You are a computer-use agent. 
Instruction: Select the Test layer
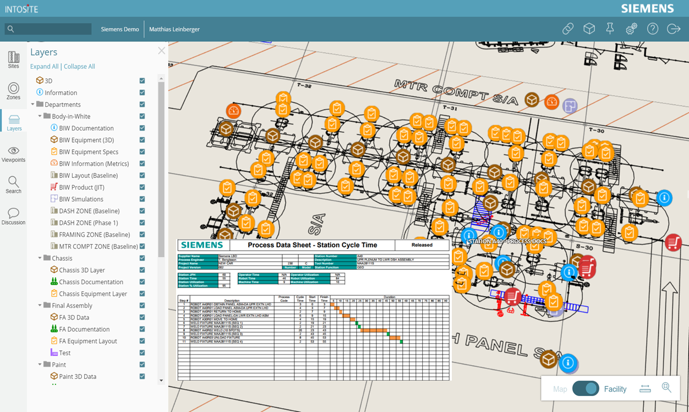click(x=65, y=353)
